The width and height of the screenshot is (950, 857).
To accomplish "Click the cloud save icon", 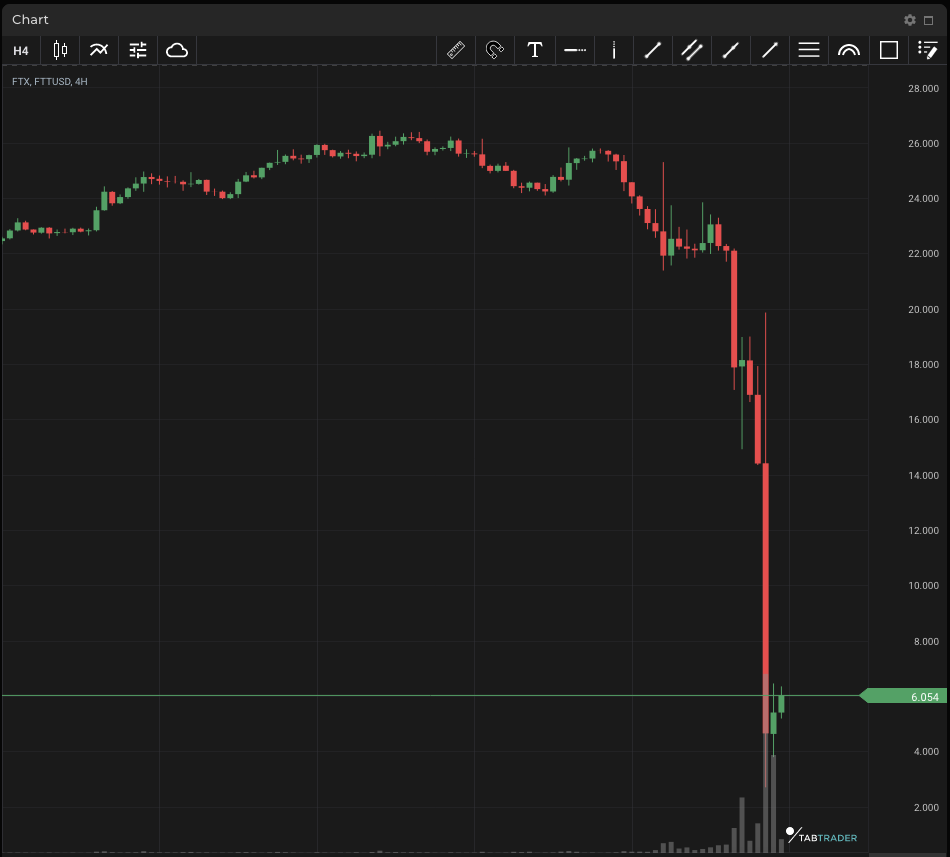I will pyautogui.click(x=177, y=50).
